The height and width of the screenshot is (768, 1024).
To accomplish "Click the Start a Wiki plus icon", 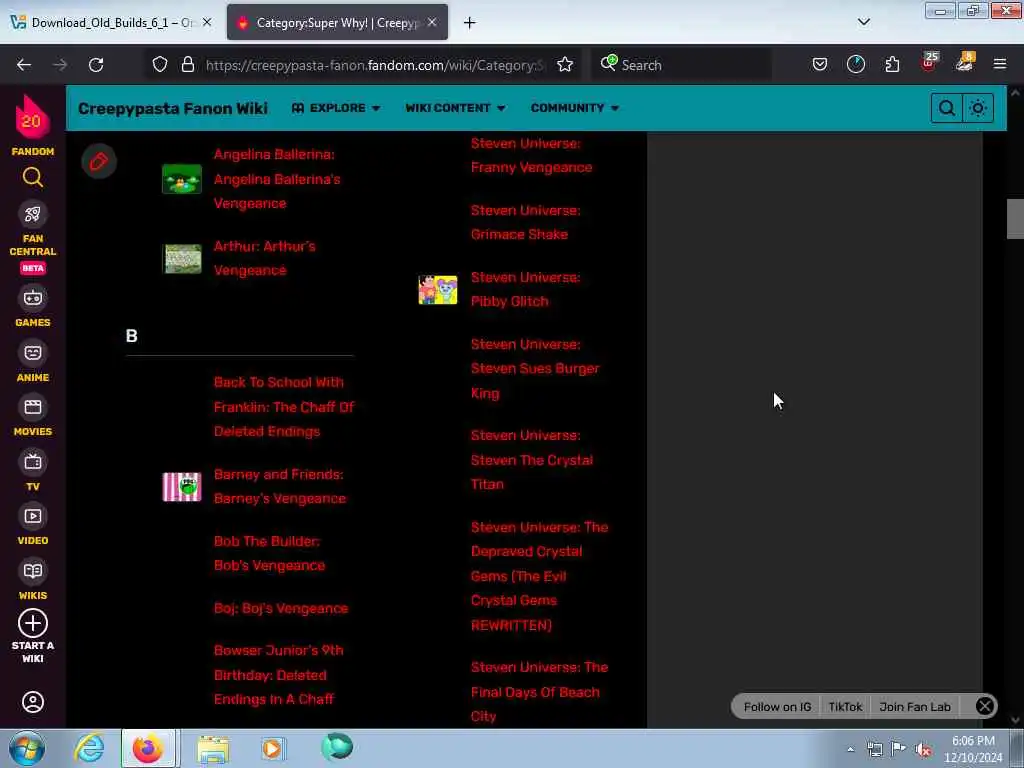I will coord(33,623).
